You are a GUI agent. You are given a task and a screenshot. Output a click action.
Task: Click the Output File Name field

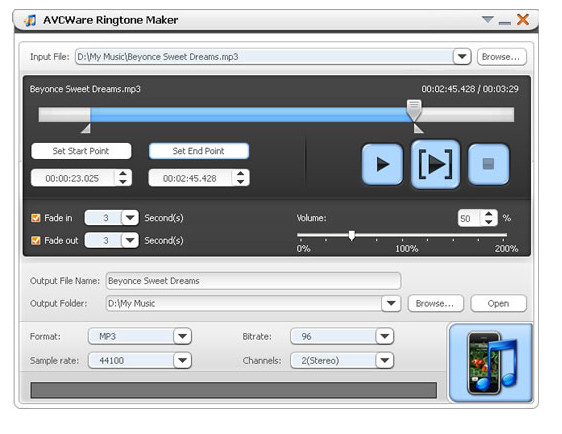click(x=253, y=281)
